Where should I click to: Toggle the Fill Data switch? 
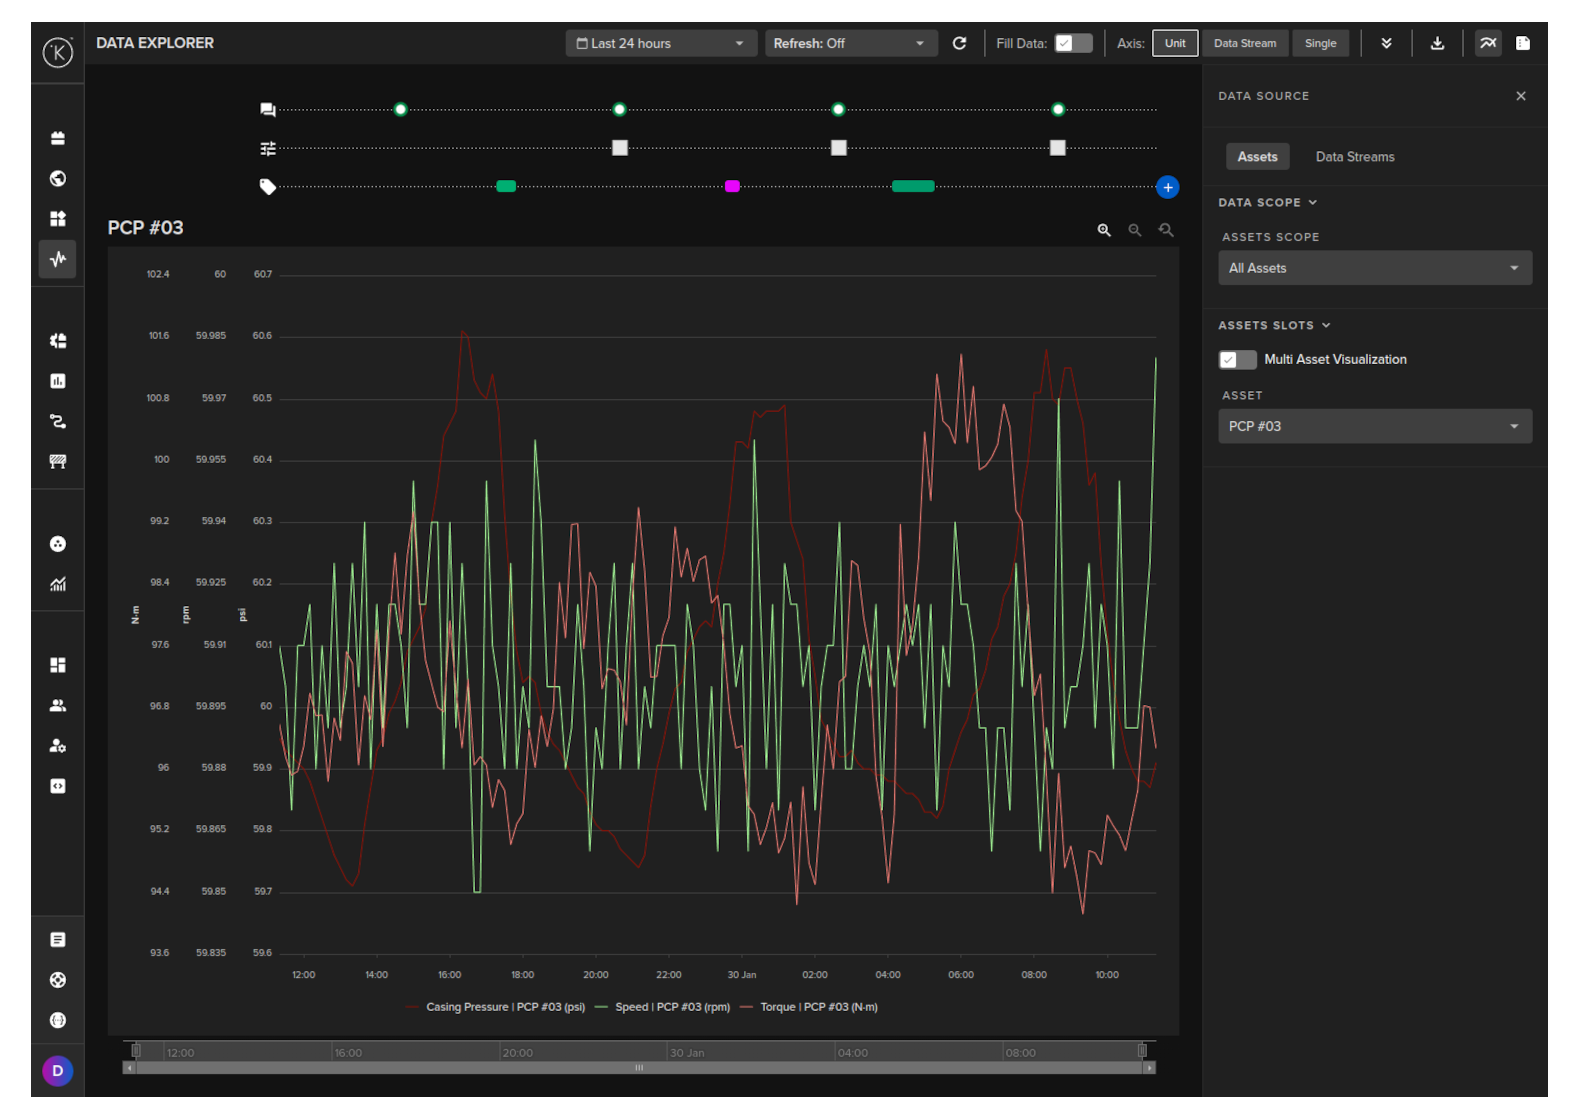pyautogui.click(x=1073, y=43)
